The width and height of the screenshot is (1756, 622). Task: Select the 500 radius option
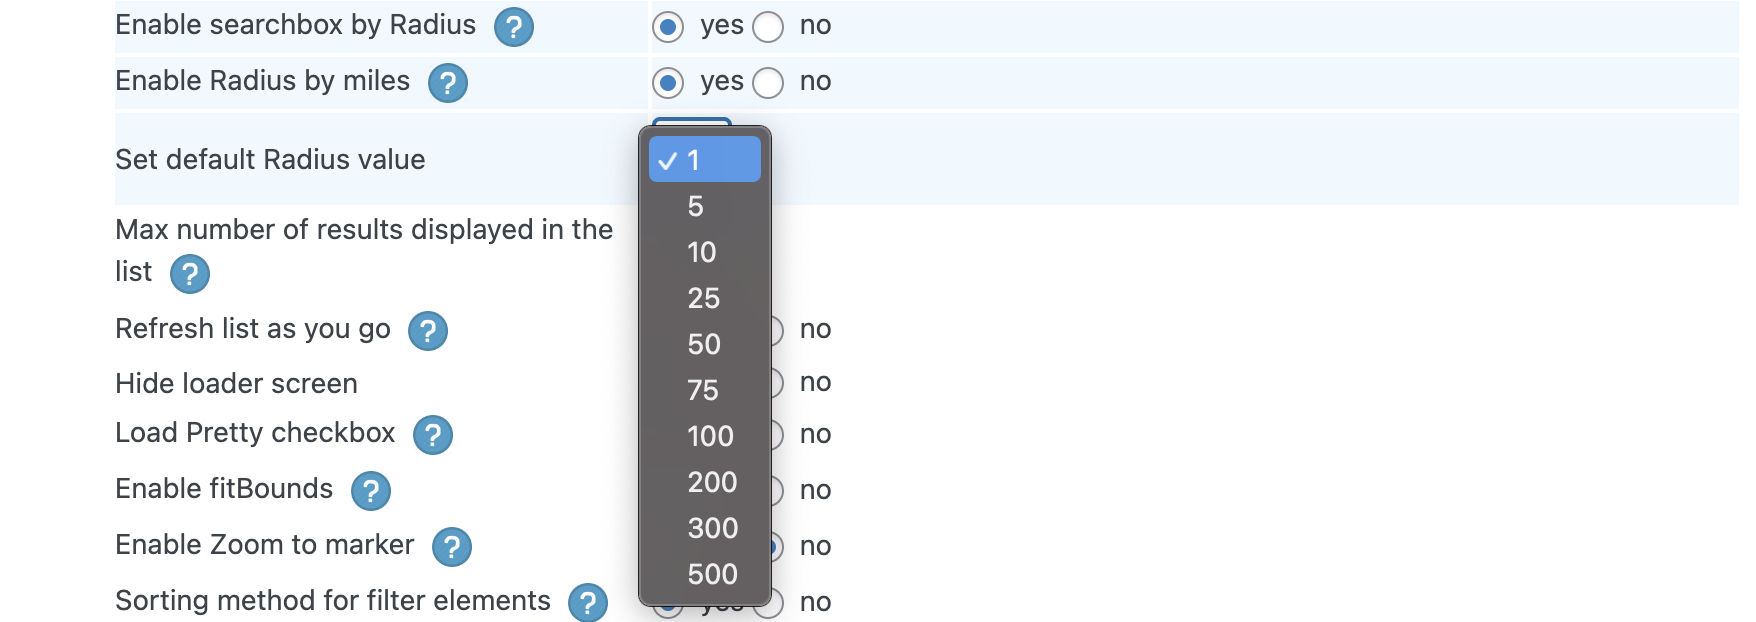(x=712, y=574)
